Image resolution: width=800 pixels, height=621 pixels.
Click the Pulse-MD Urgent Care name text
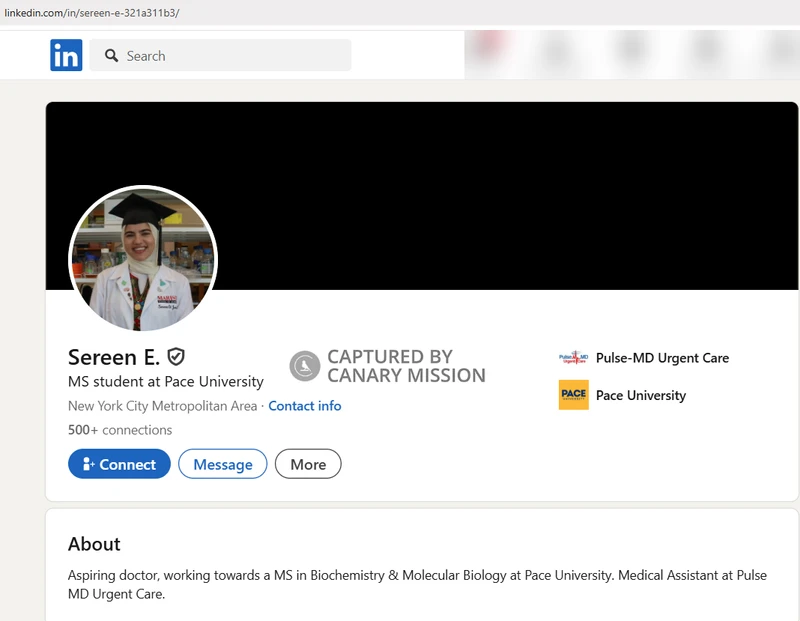(x=662, y=357)
